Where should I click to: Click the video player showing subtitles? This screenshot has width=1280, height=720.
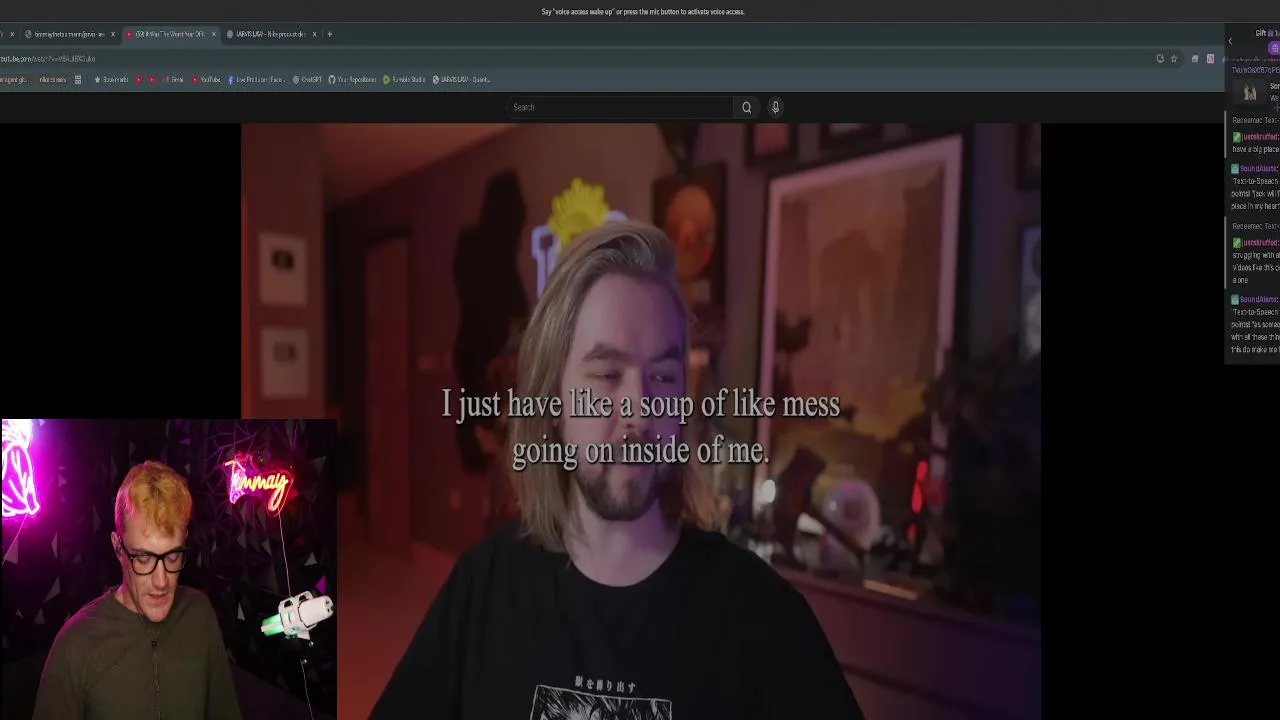click(x=640, y=421)
